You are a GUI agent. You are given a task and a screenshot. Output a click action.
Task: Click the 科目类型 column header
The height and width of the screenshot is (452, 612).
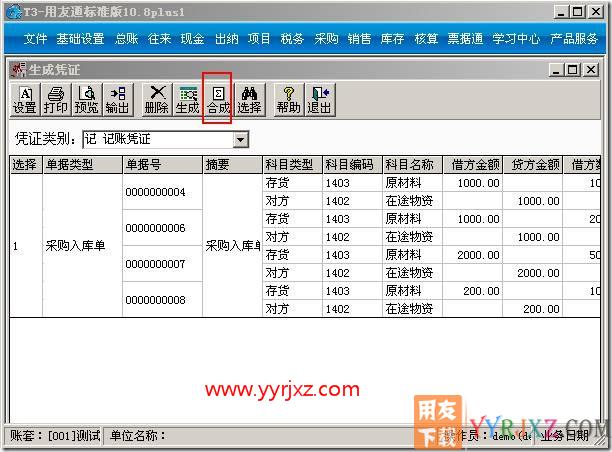point(293,165)
